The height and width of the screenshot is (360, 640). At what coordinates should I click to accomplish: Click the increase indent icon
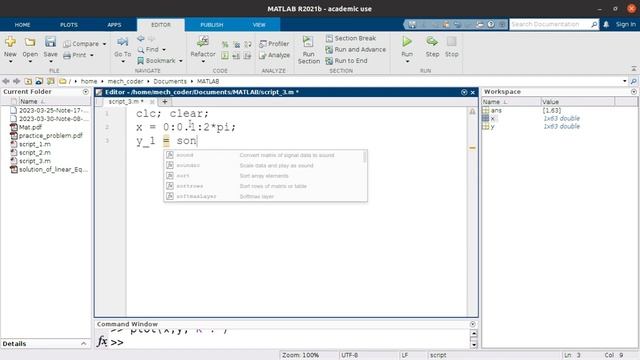[x=236, y=56]
